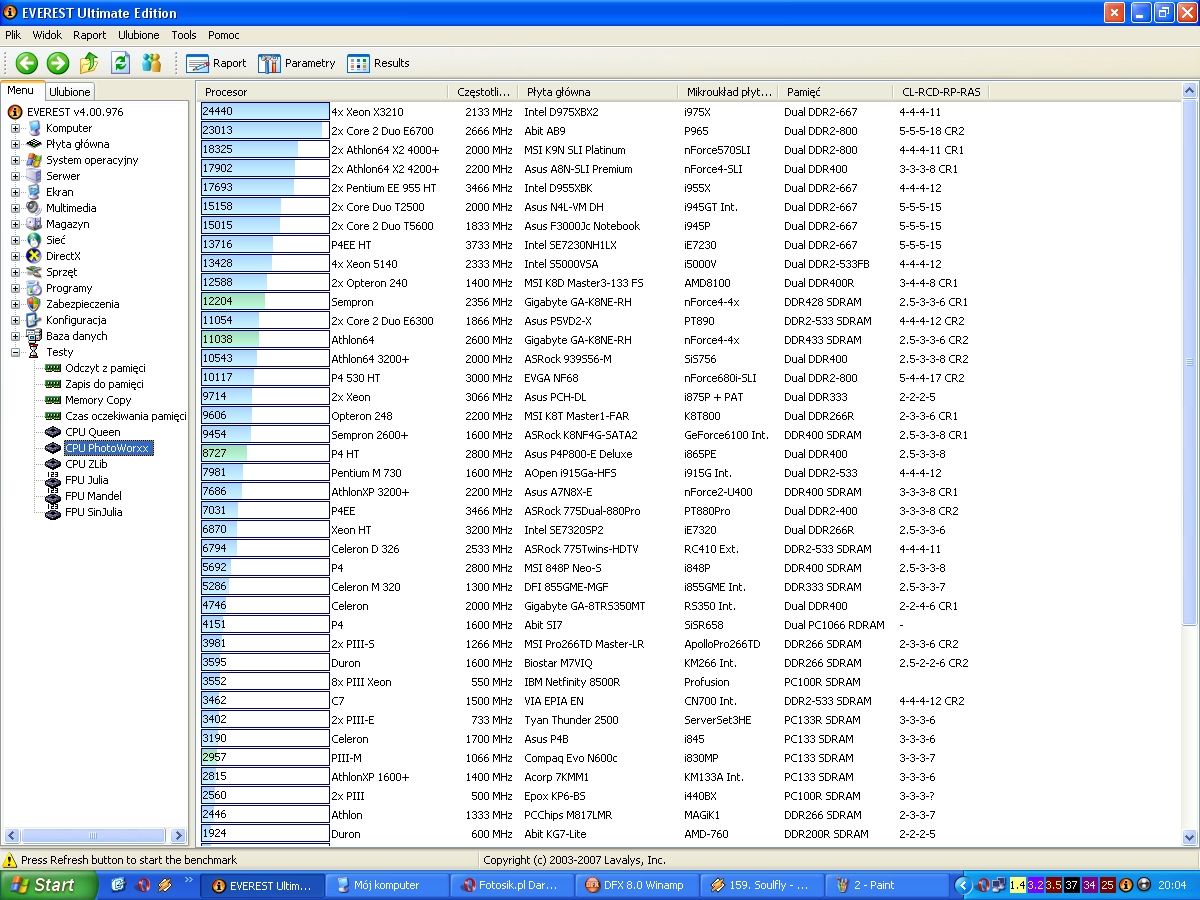Select the Magazyn tree icon
Viewport: 1200px width, 900px height.
pos(35,224)
